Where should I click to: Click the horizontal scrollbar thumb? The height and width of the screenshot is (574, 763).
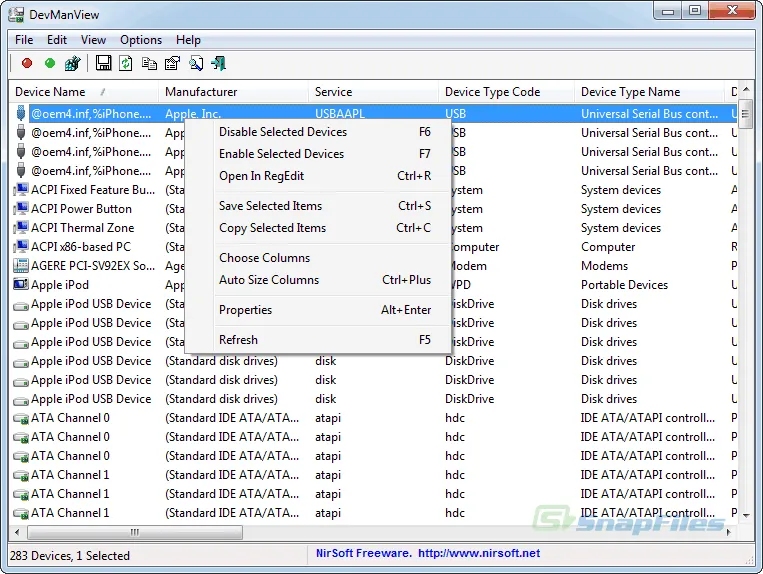click(135, 532)
